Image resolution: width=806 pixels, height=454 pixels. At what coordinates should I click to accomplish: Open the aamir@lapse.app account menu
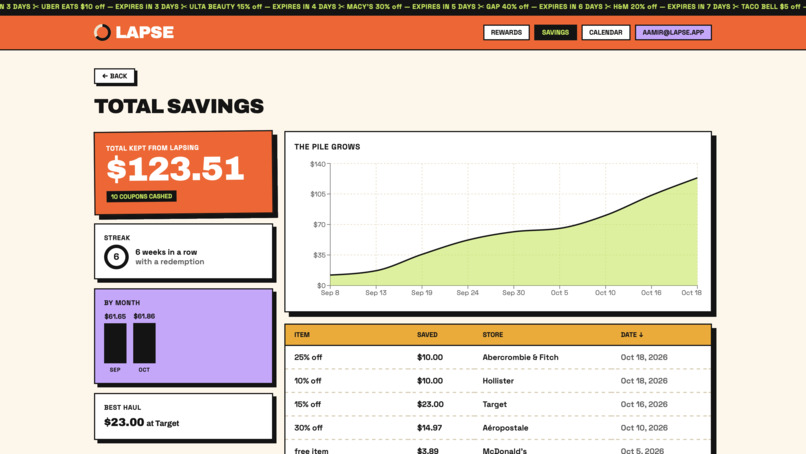click(673, 32)
